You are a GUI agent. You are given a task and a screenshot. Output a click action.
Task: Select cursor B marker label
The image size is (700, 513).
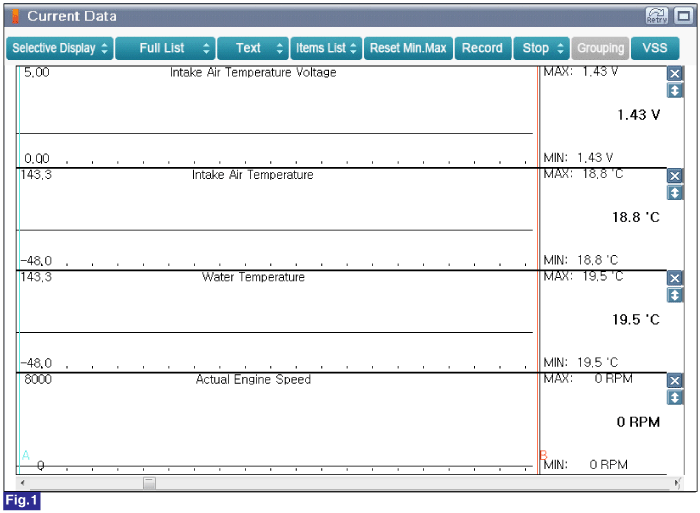tap(543, 455)
